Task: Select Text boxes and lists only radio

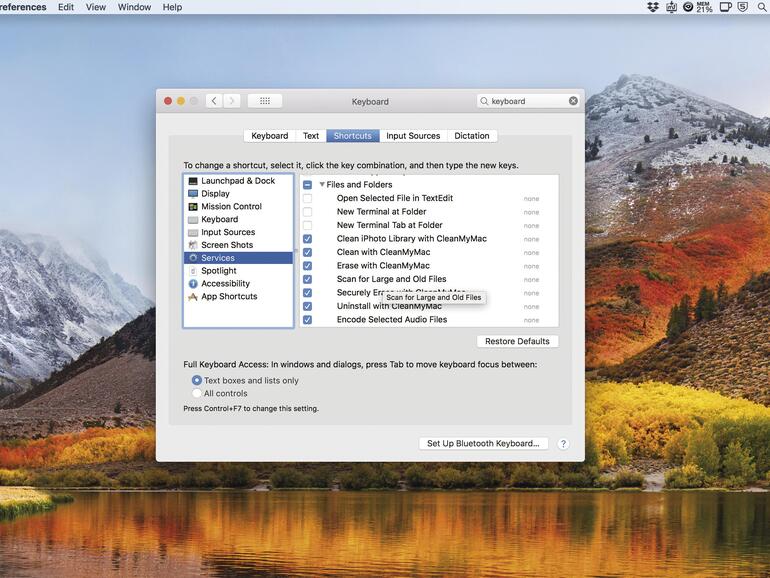Action: point(196,380)
